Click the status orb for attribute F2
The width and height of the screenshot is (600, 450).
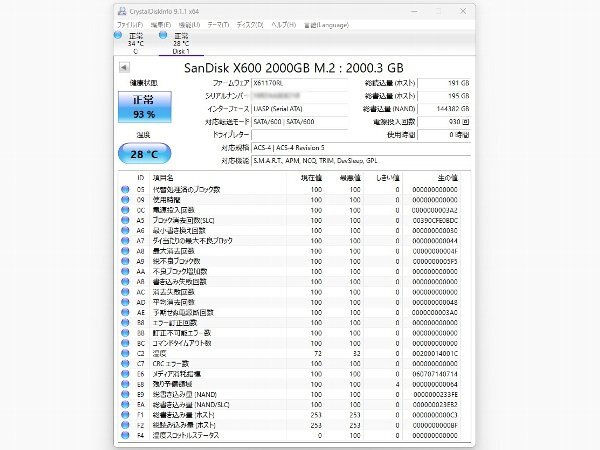pos(125,425)
